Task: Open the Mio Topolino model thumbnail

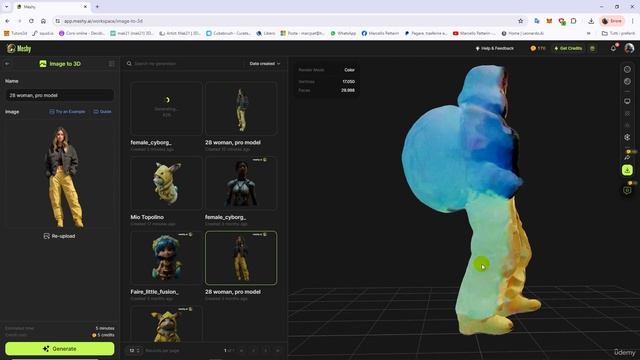Action: 166,183
